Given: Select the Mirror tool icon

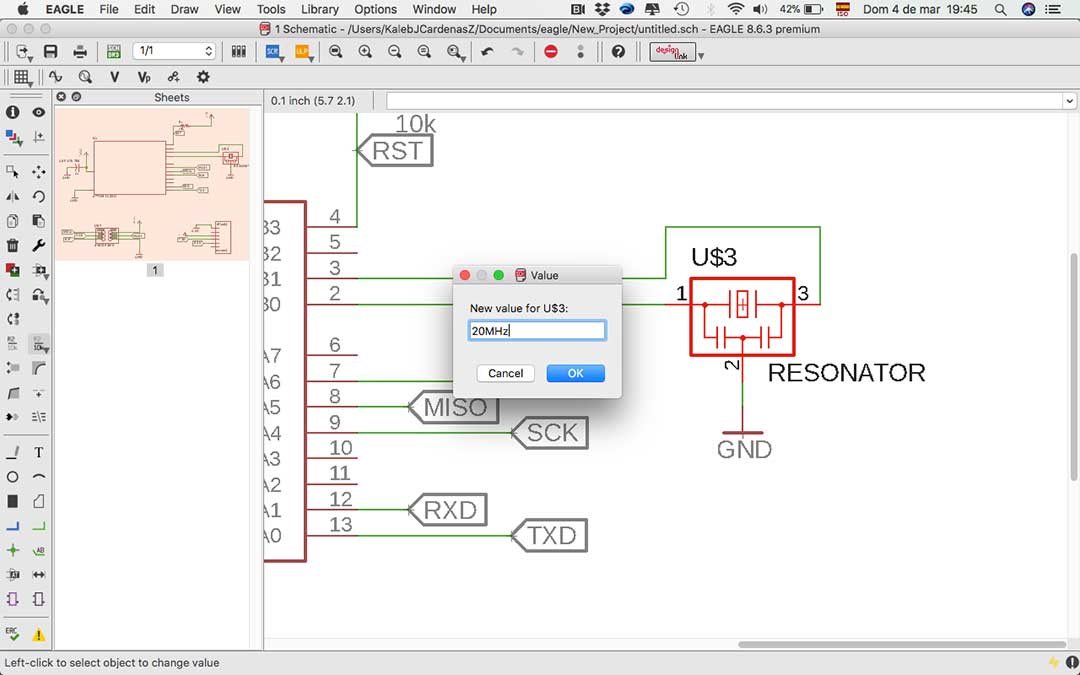Looking at the screenshot, I should pyautogui.click(x=12, y=197).
